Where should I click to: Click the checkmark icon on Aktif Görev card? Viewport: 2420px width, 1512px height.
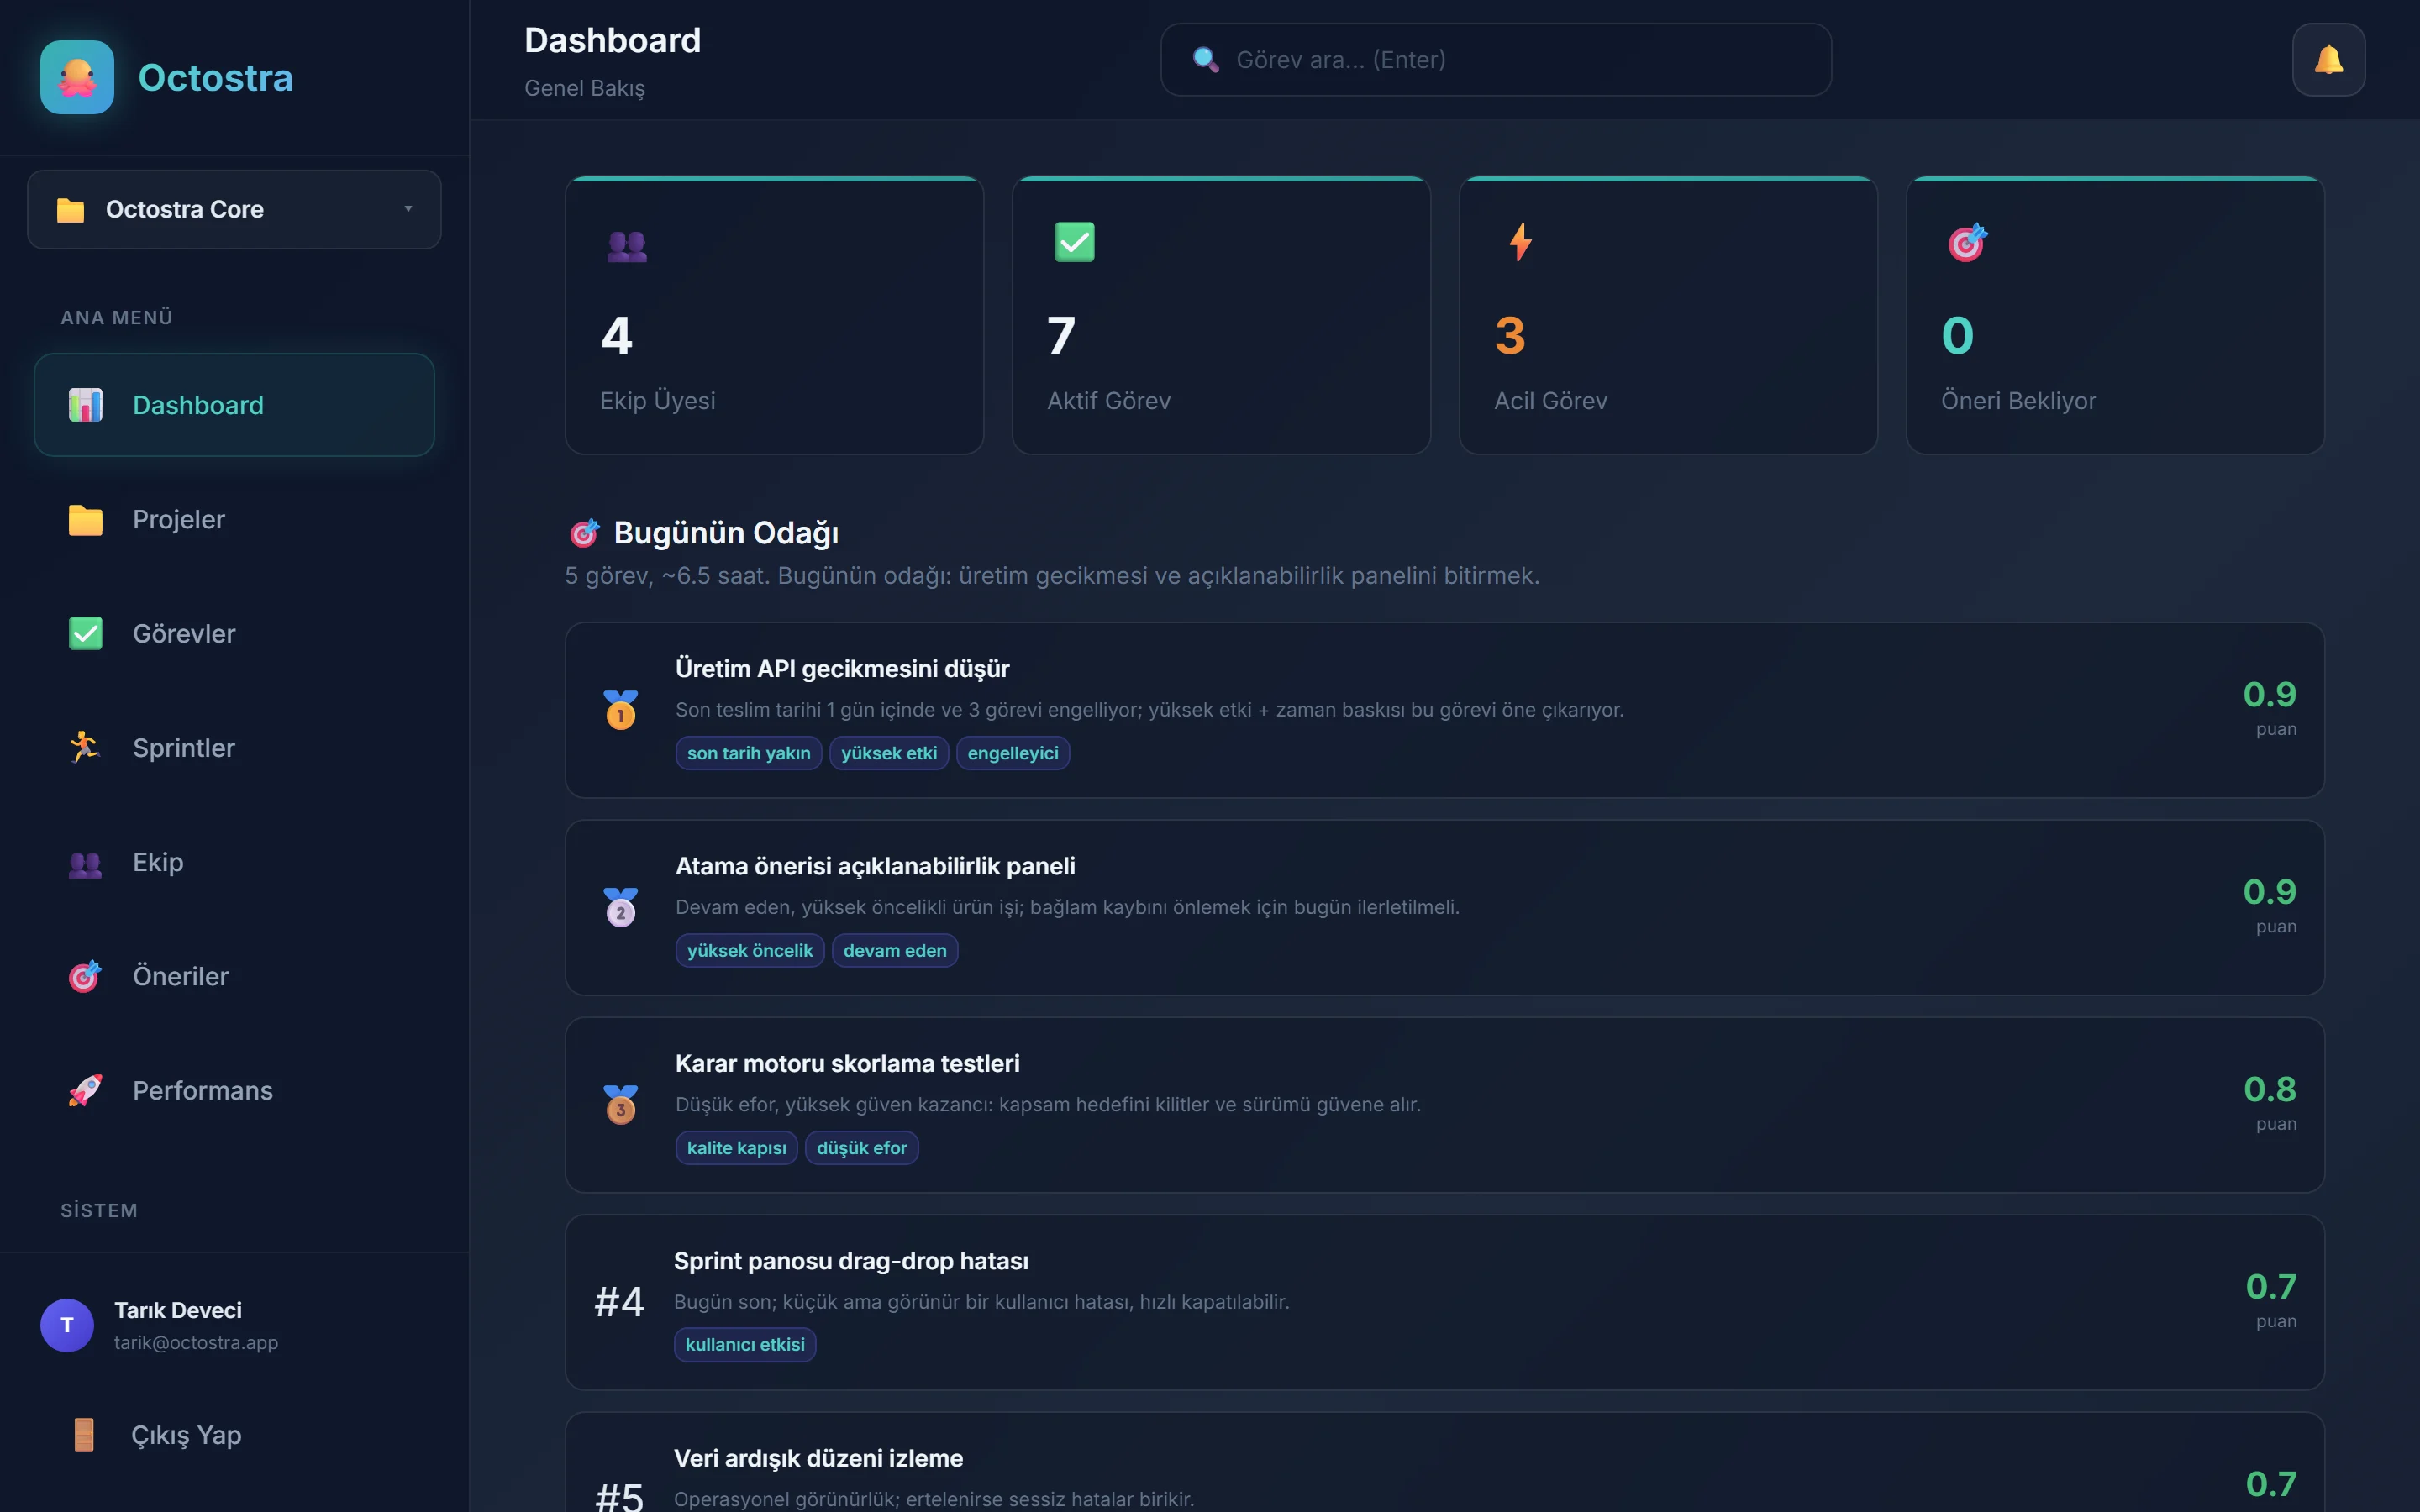(x=1074, y=242)
